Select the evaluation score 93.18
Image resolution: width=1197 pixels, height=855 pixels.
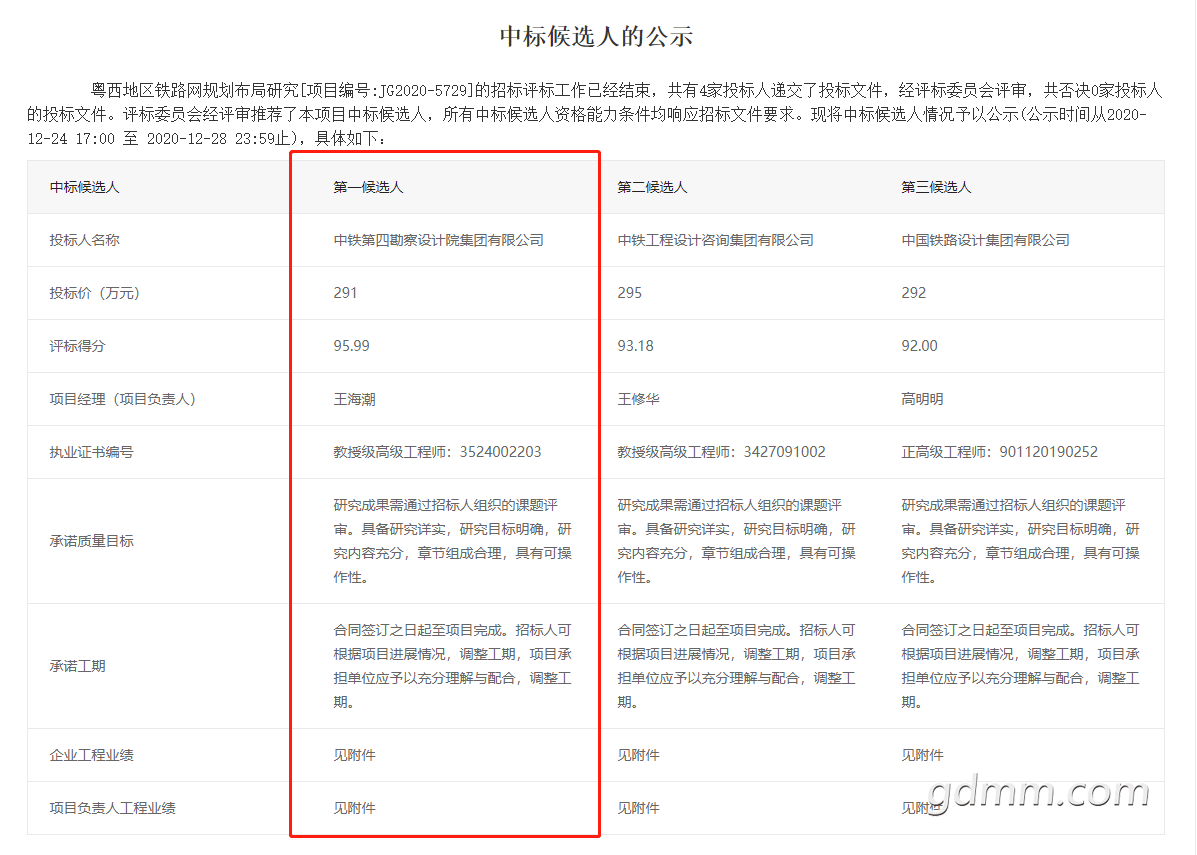click(x=636, y=346)
